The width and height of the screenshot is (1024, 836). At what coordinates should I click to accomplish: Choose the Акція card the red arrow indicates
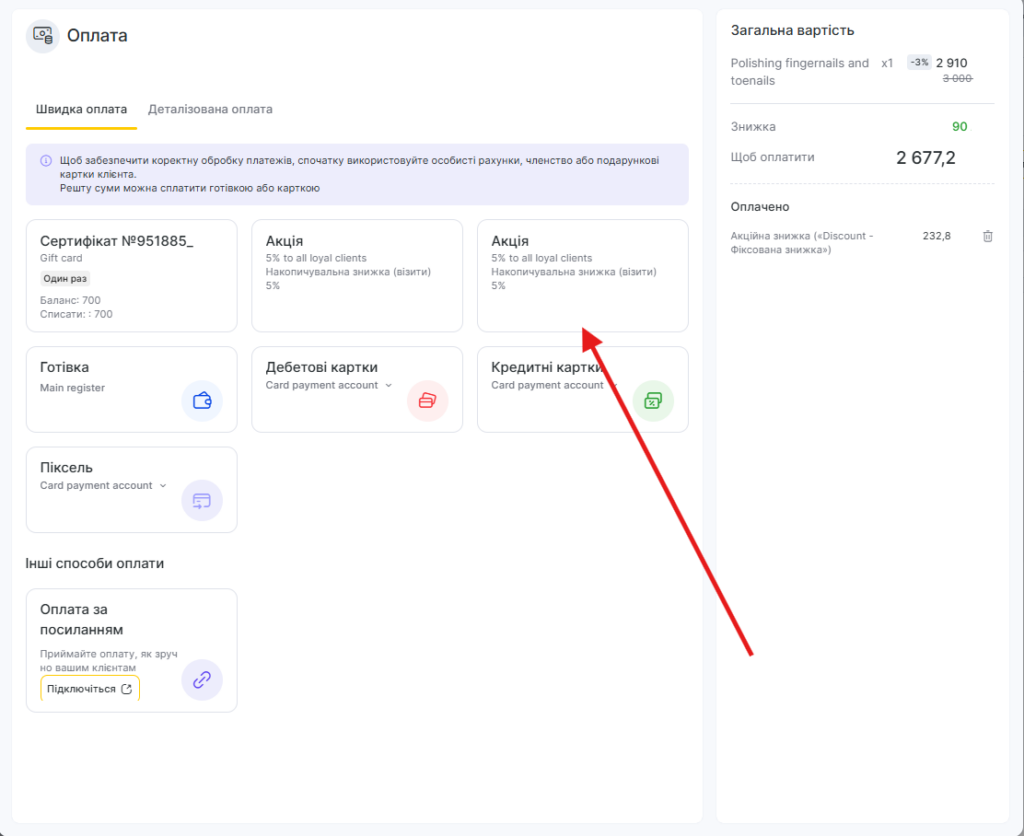click(582, 275)
